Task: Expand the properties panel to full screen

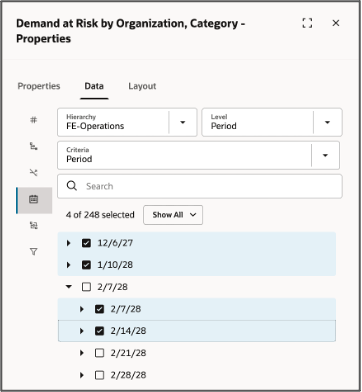Action: click(x=307, y=23)
